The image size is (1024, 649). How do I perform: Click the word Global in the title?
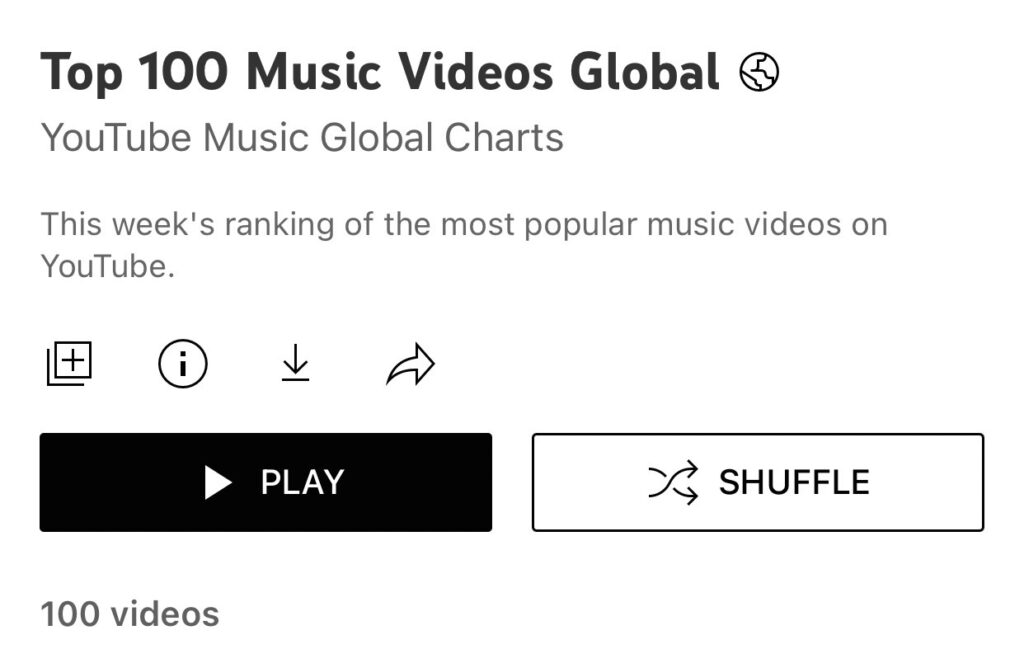pyautogui.click(x=645, y=72)
